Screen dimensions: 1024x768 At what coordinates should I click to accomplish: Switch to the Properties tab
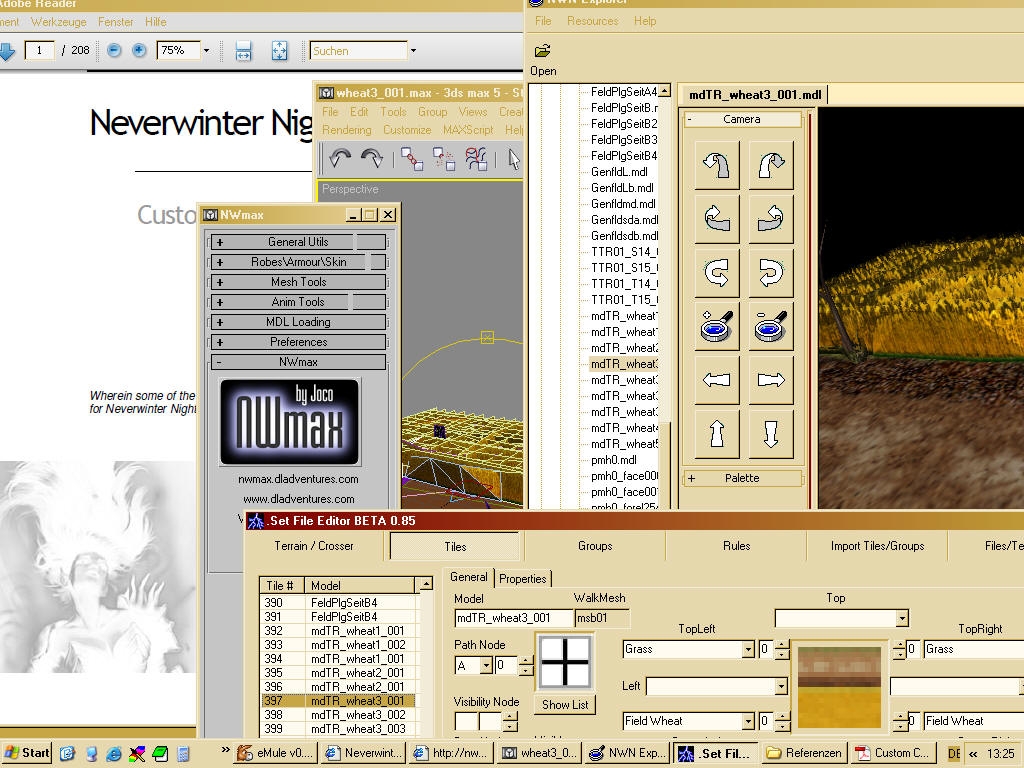(x=523, y=579)
